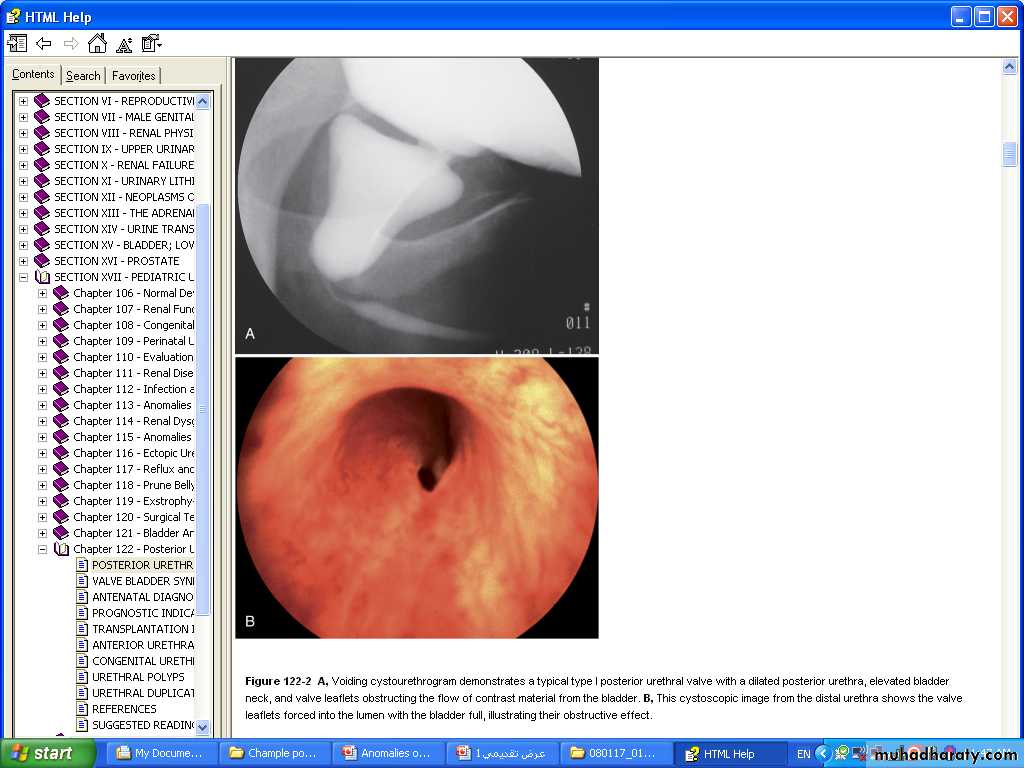The image size is (1024, 768).
Task: Expand Chapter 118 - Prune Belly node
Action: pyautogui.click(x=42, y=485)
